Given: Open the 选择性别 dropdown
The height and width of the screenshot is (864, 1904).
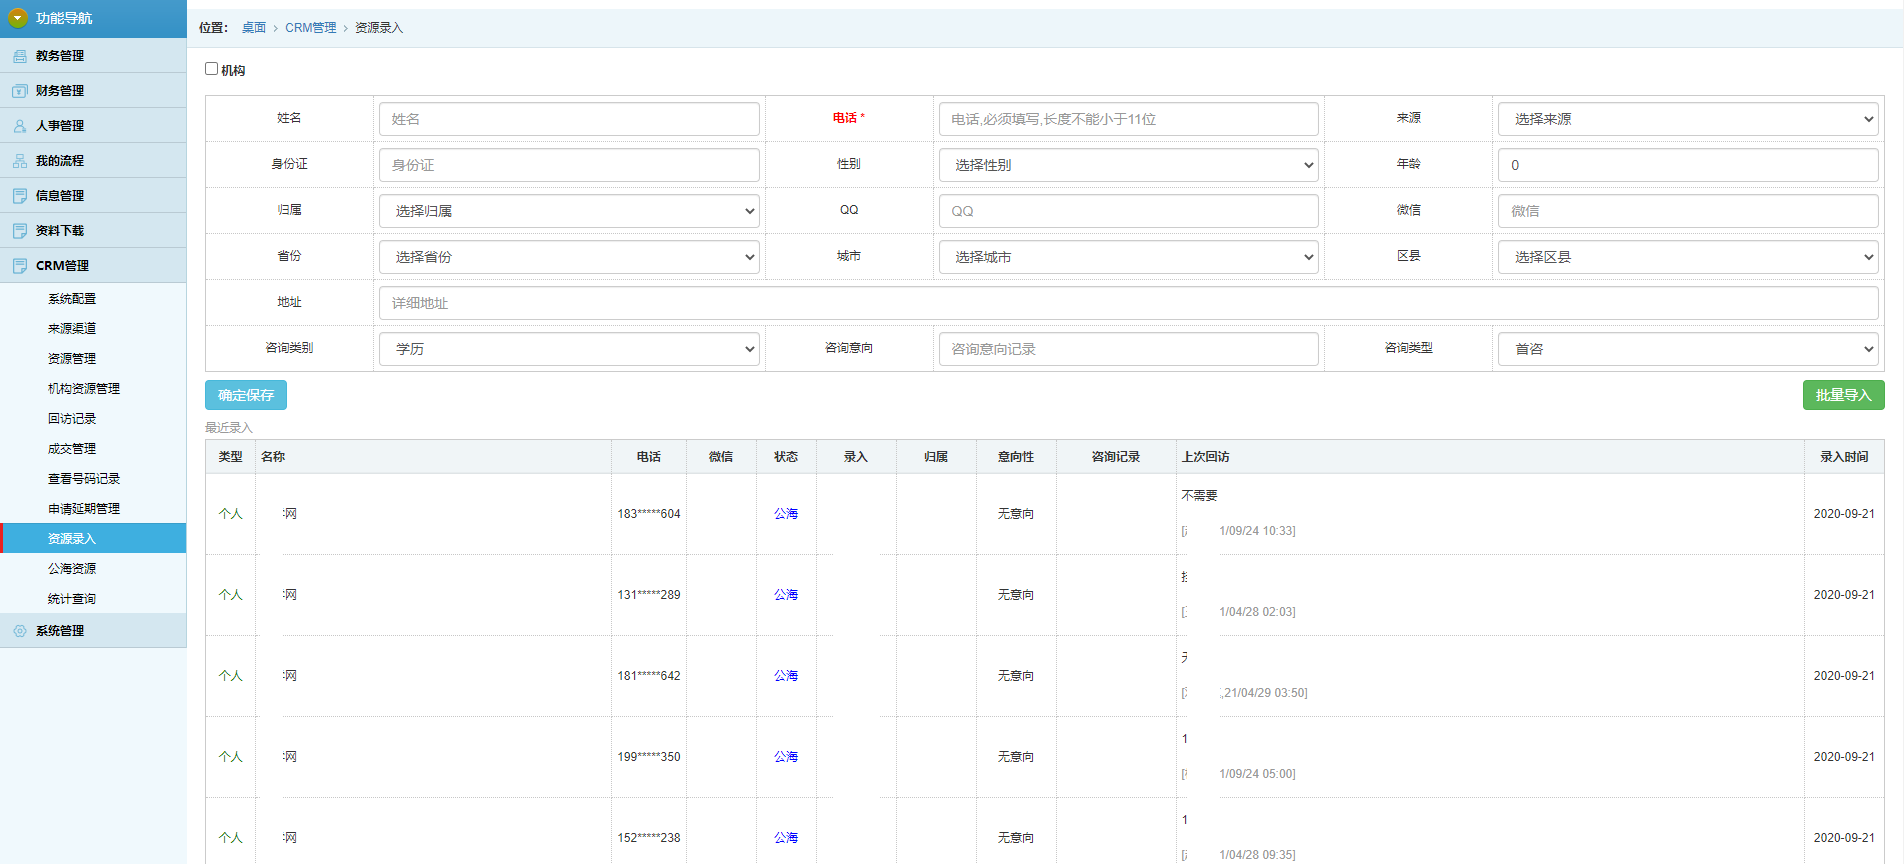Looking at the screenshot, I should click(x=1127, y=165).
